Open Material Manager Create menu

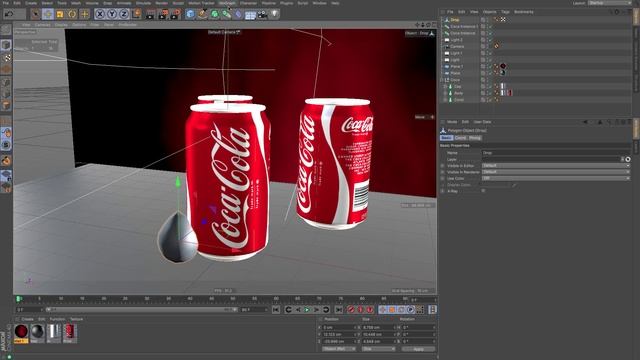tap(27, 319)
